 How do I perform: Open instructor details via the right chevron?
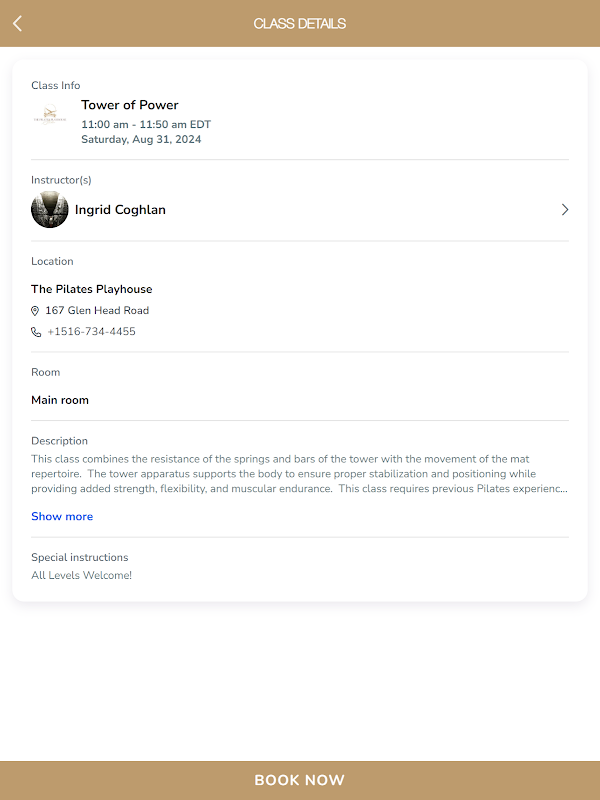565,210
